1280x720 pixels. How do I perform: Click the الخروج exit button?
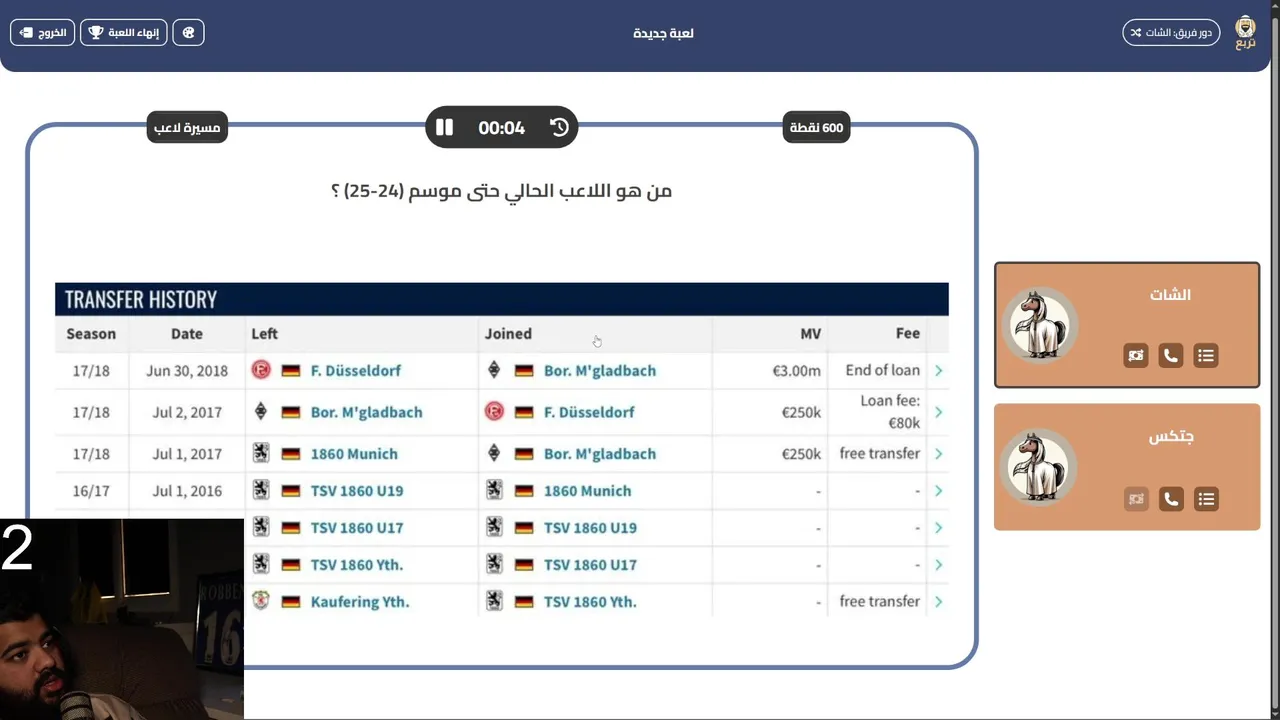[42, 33]
